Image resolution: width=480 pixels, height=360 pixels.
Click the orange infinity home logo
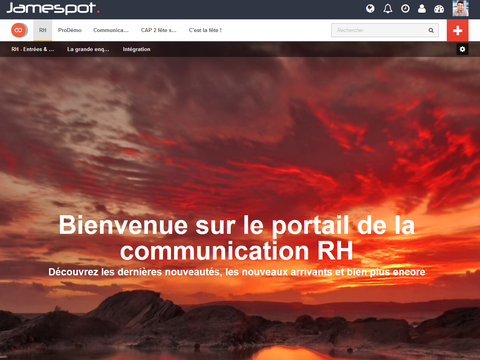point(19,30)
